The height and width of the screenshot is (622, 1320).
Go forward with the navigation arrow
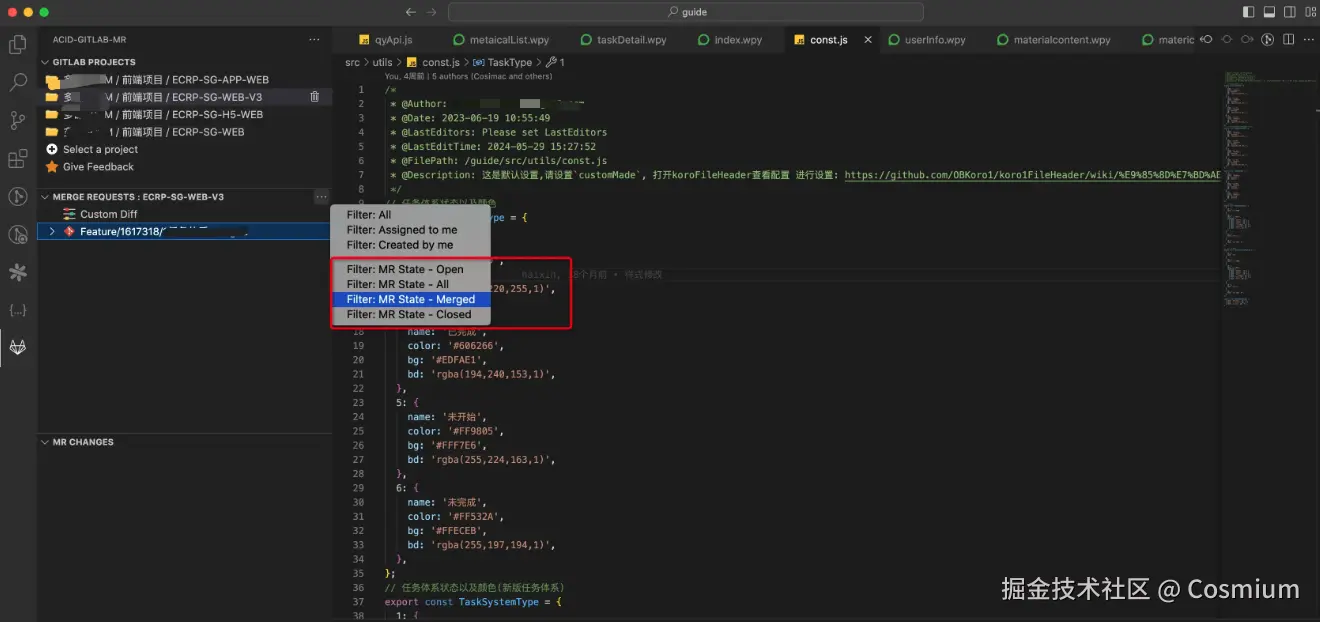[x=431, y=12]
